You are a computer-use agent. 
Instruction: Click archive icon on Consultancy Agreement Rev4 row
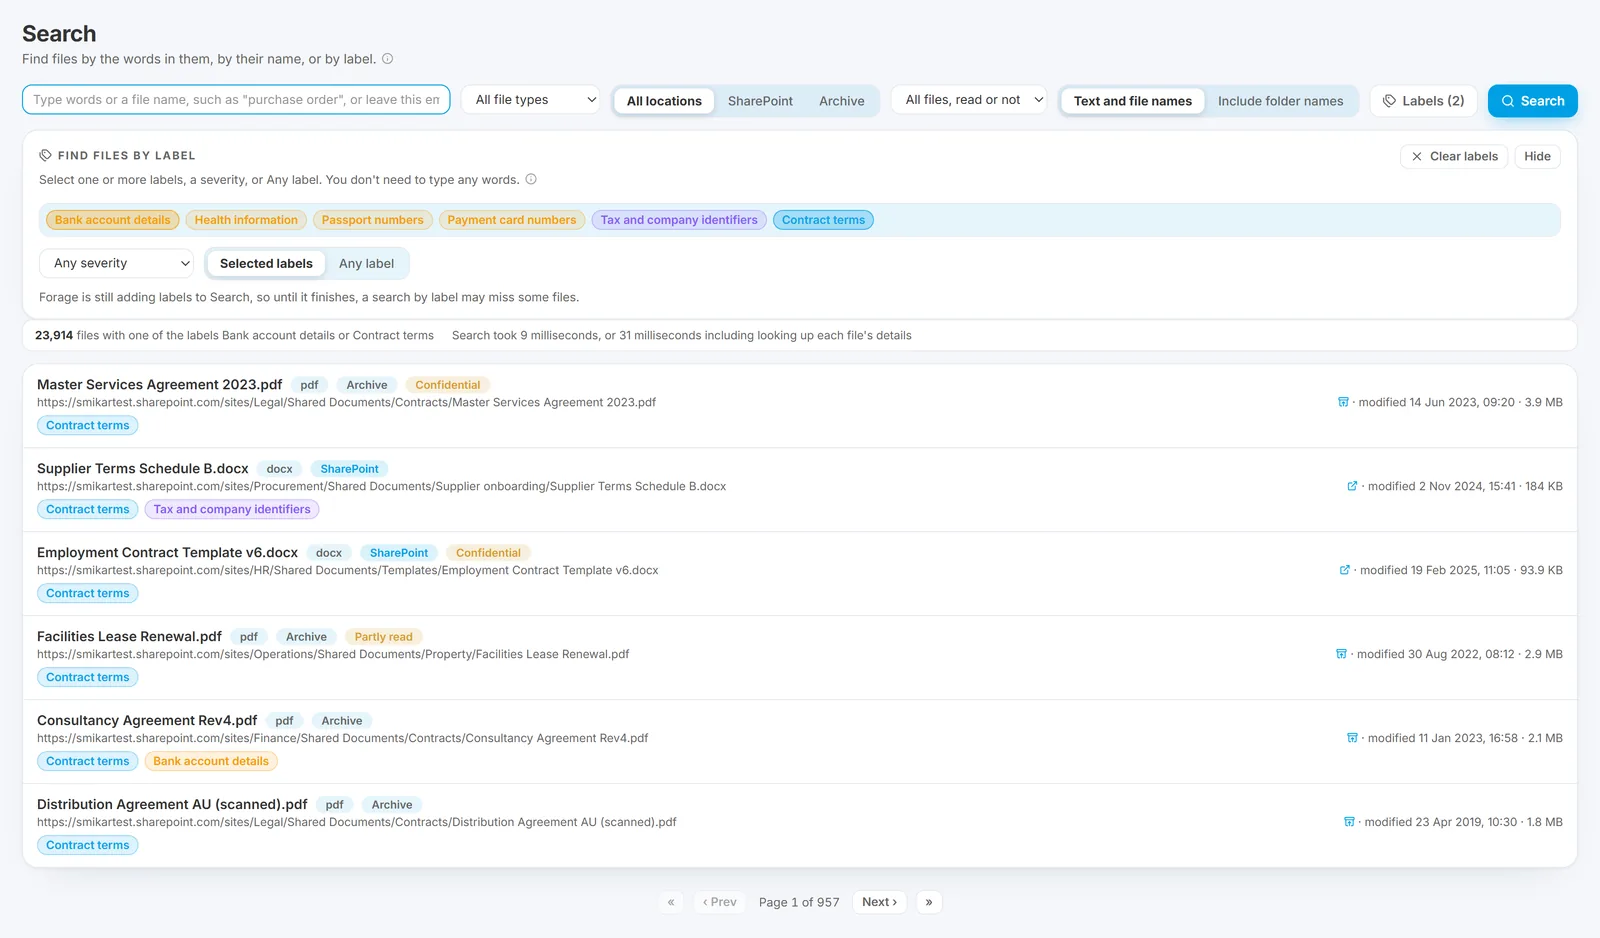pos(1352,738)
